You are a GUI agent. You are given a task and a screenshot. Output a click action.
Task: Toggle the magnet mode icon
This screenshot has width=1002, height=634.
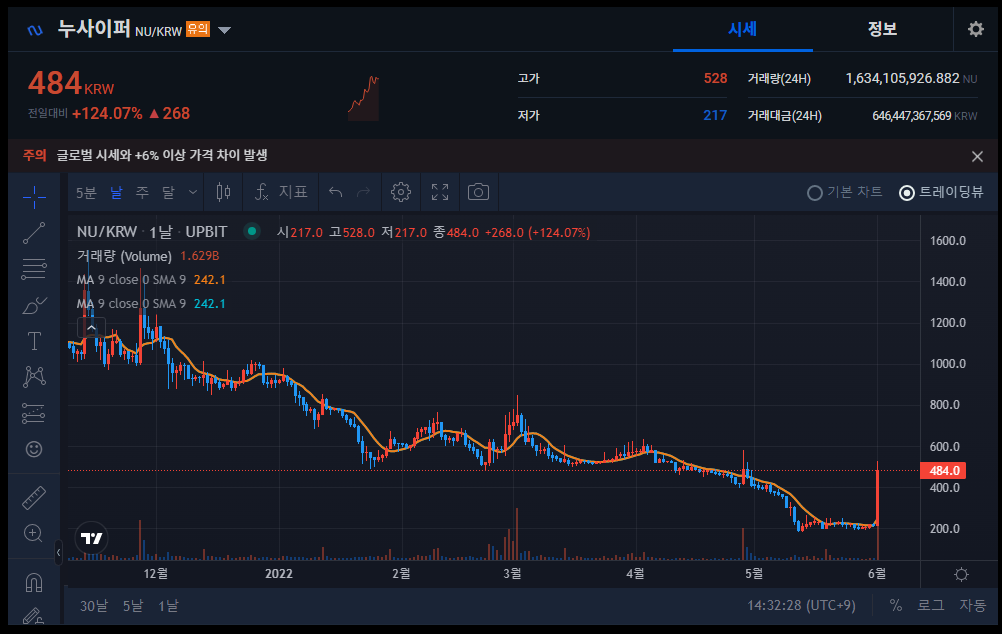tap(34, 582)
